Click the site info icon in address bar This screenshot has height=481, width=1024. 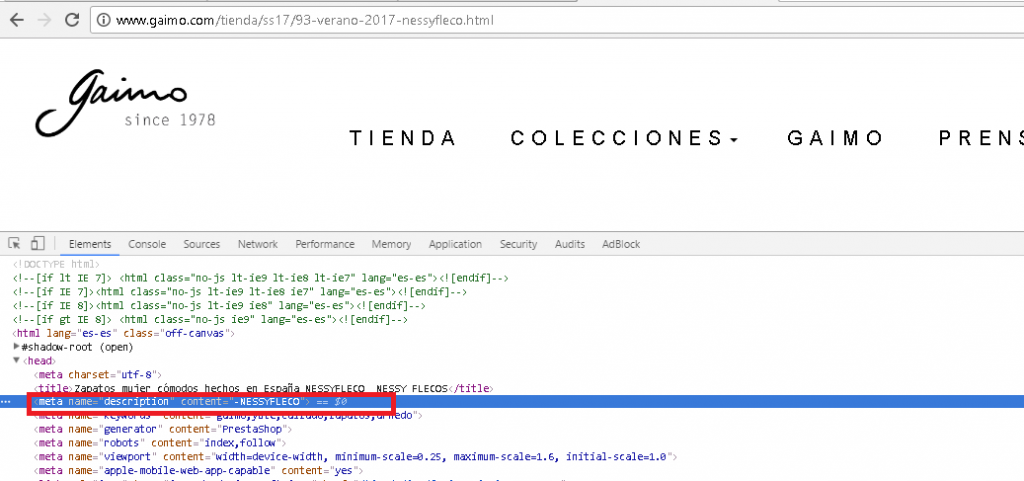tap(104, 20)
